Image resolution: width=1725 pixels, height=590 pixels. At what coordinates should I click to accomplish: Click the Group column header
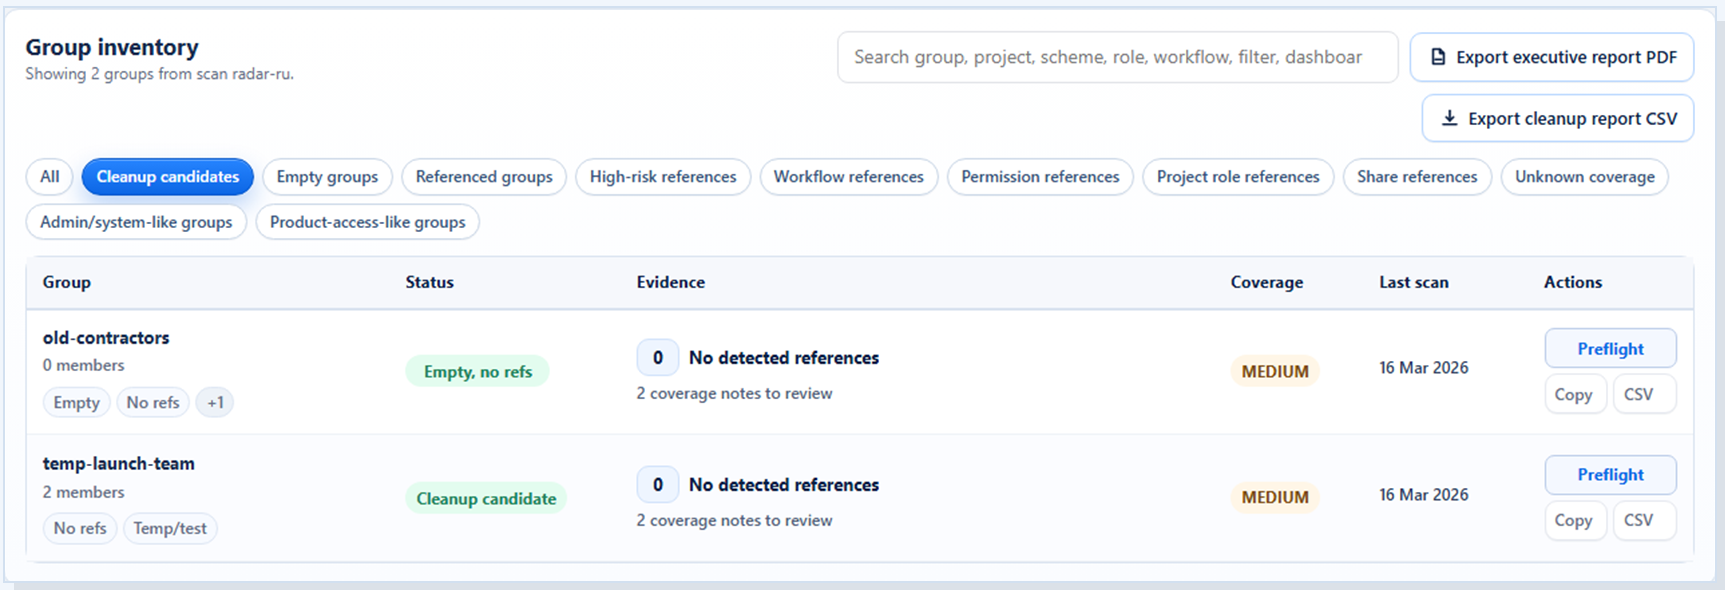point(66,282)
